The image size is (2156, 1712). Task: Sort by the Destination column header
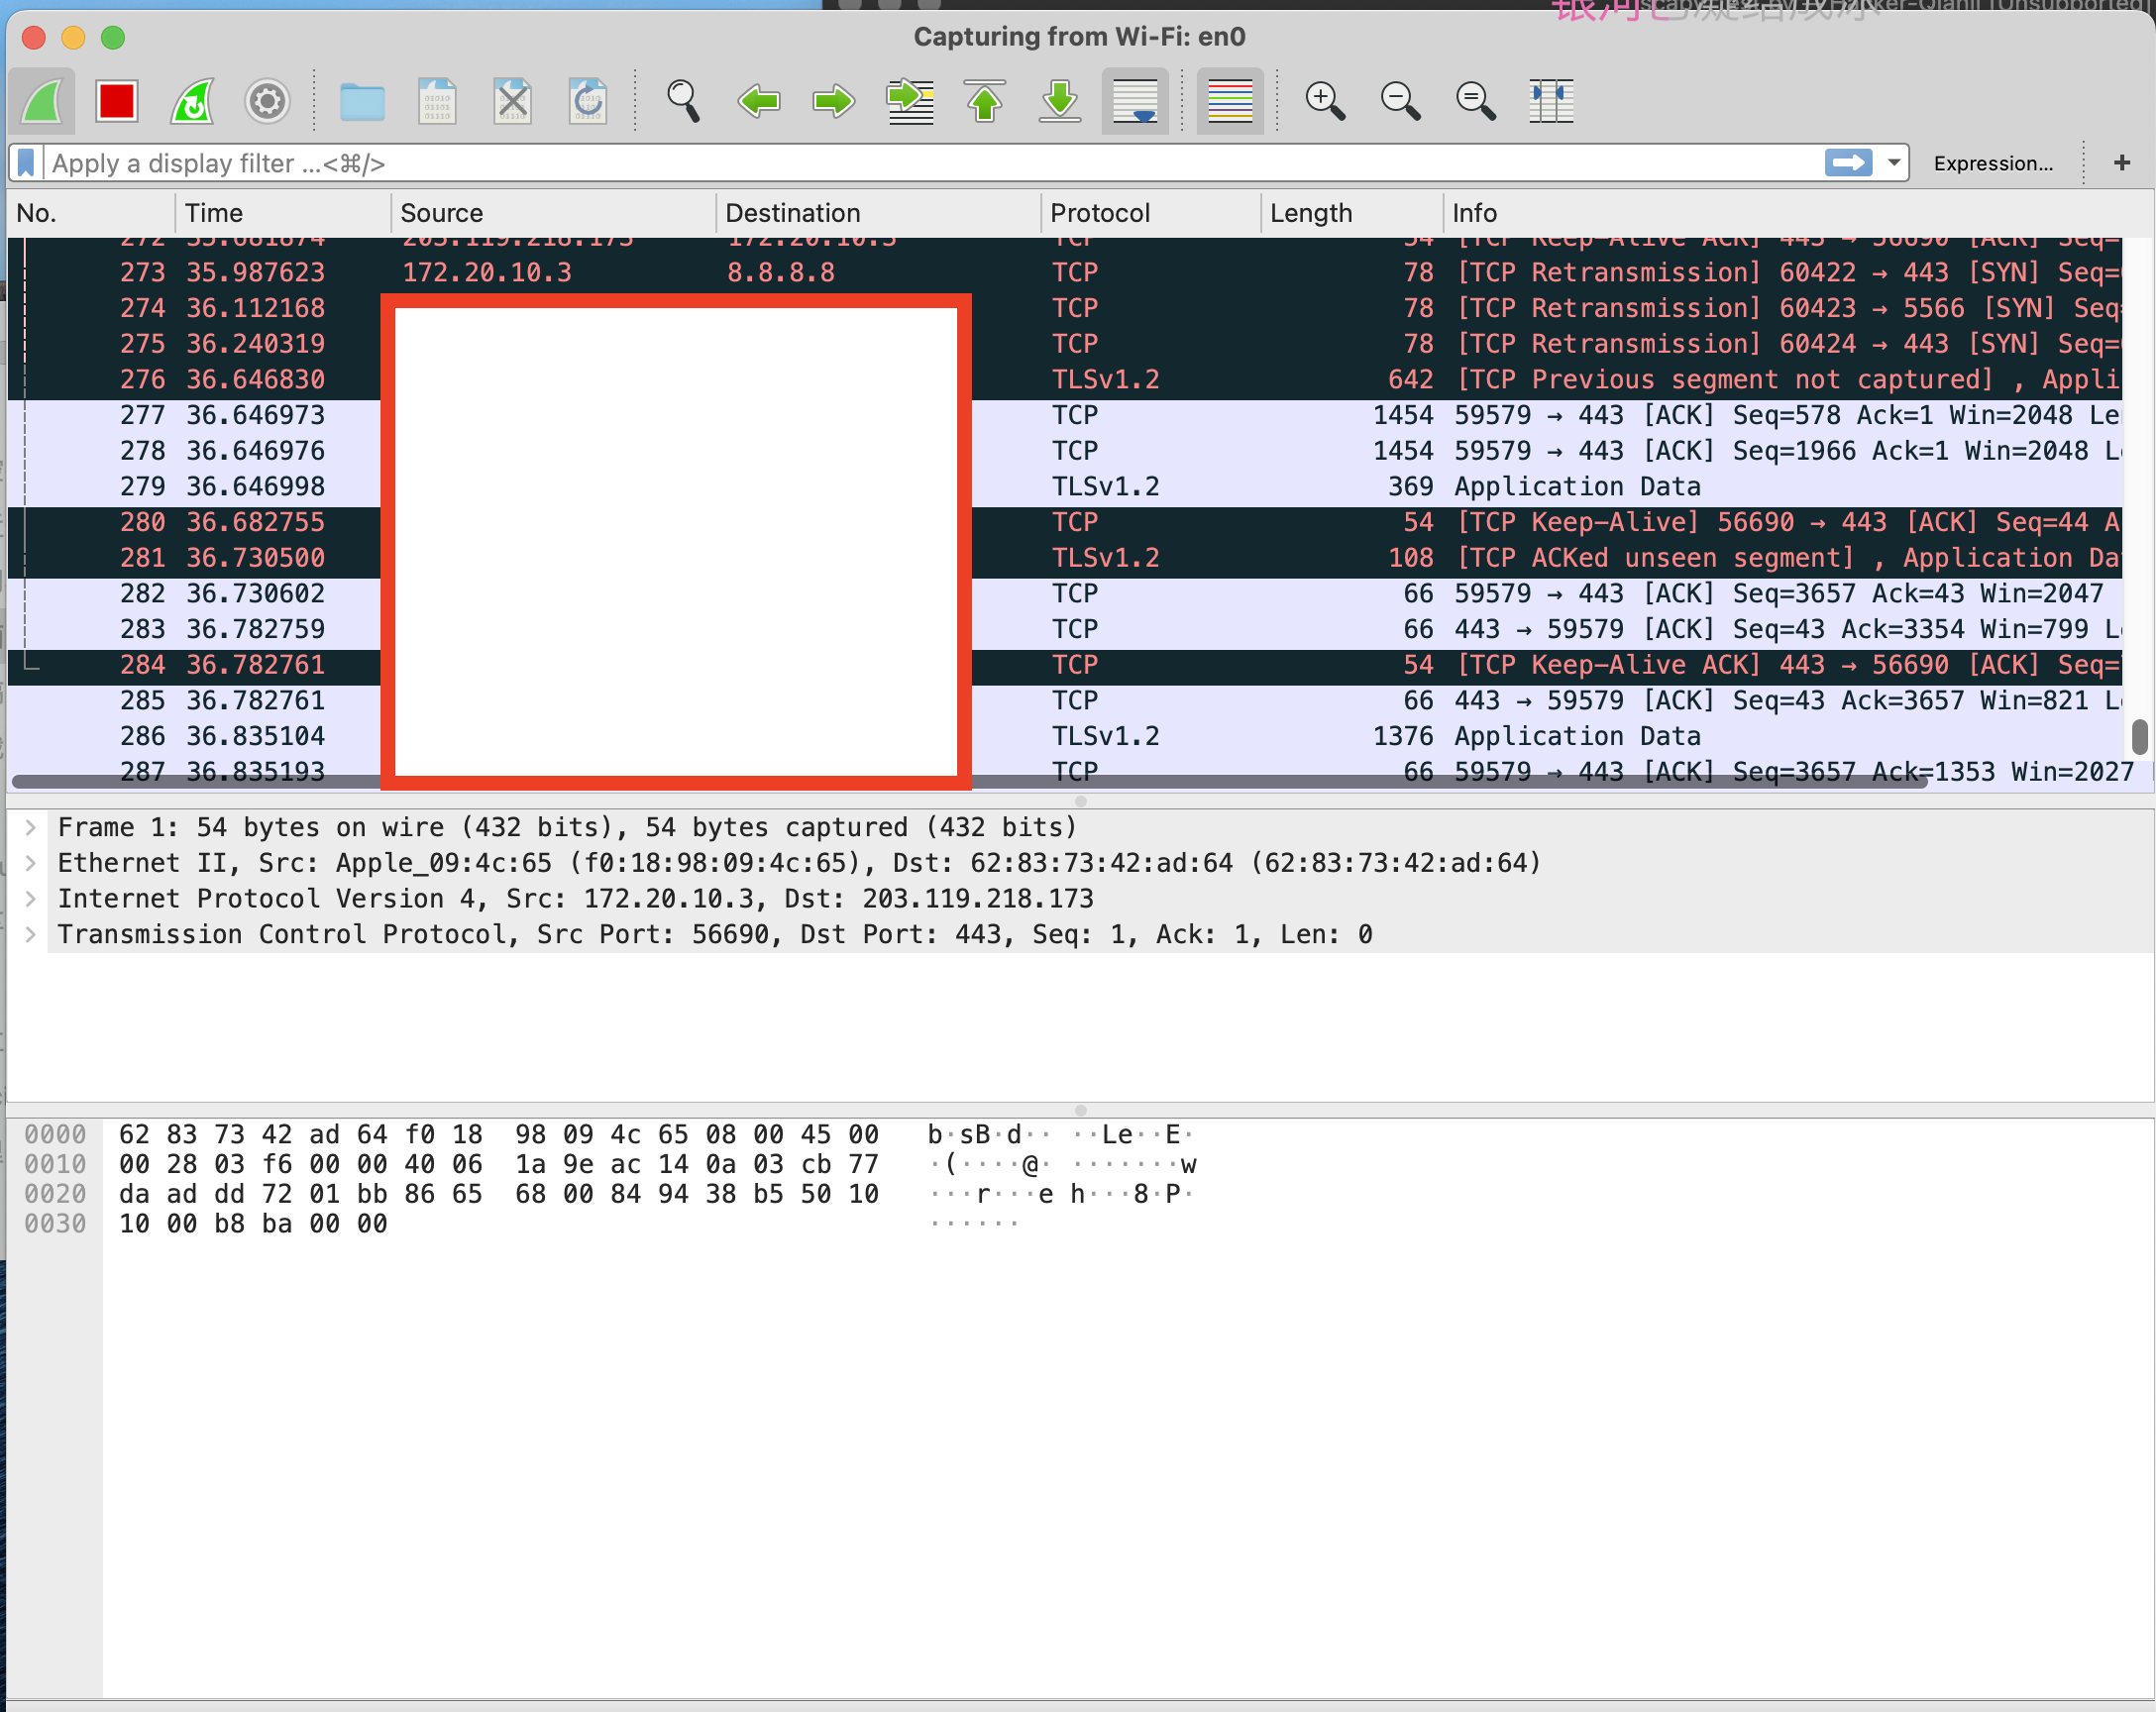pos(879,213)
